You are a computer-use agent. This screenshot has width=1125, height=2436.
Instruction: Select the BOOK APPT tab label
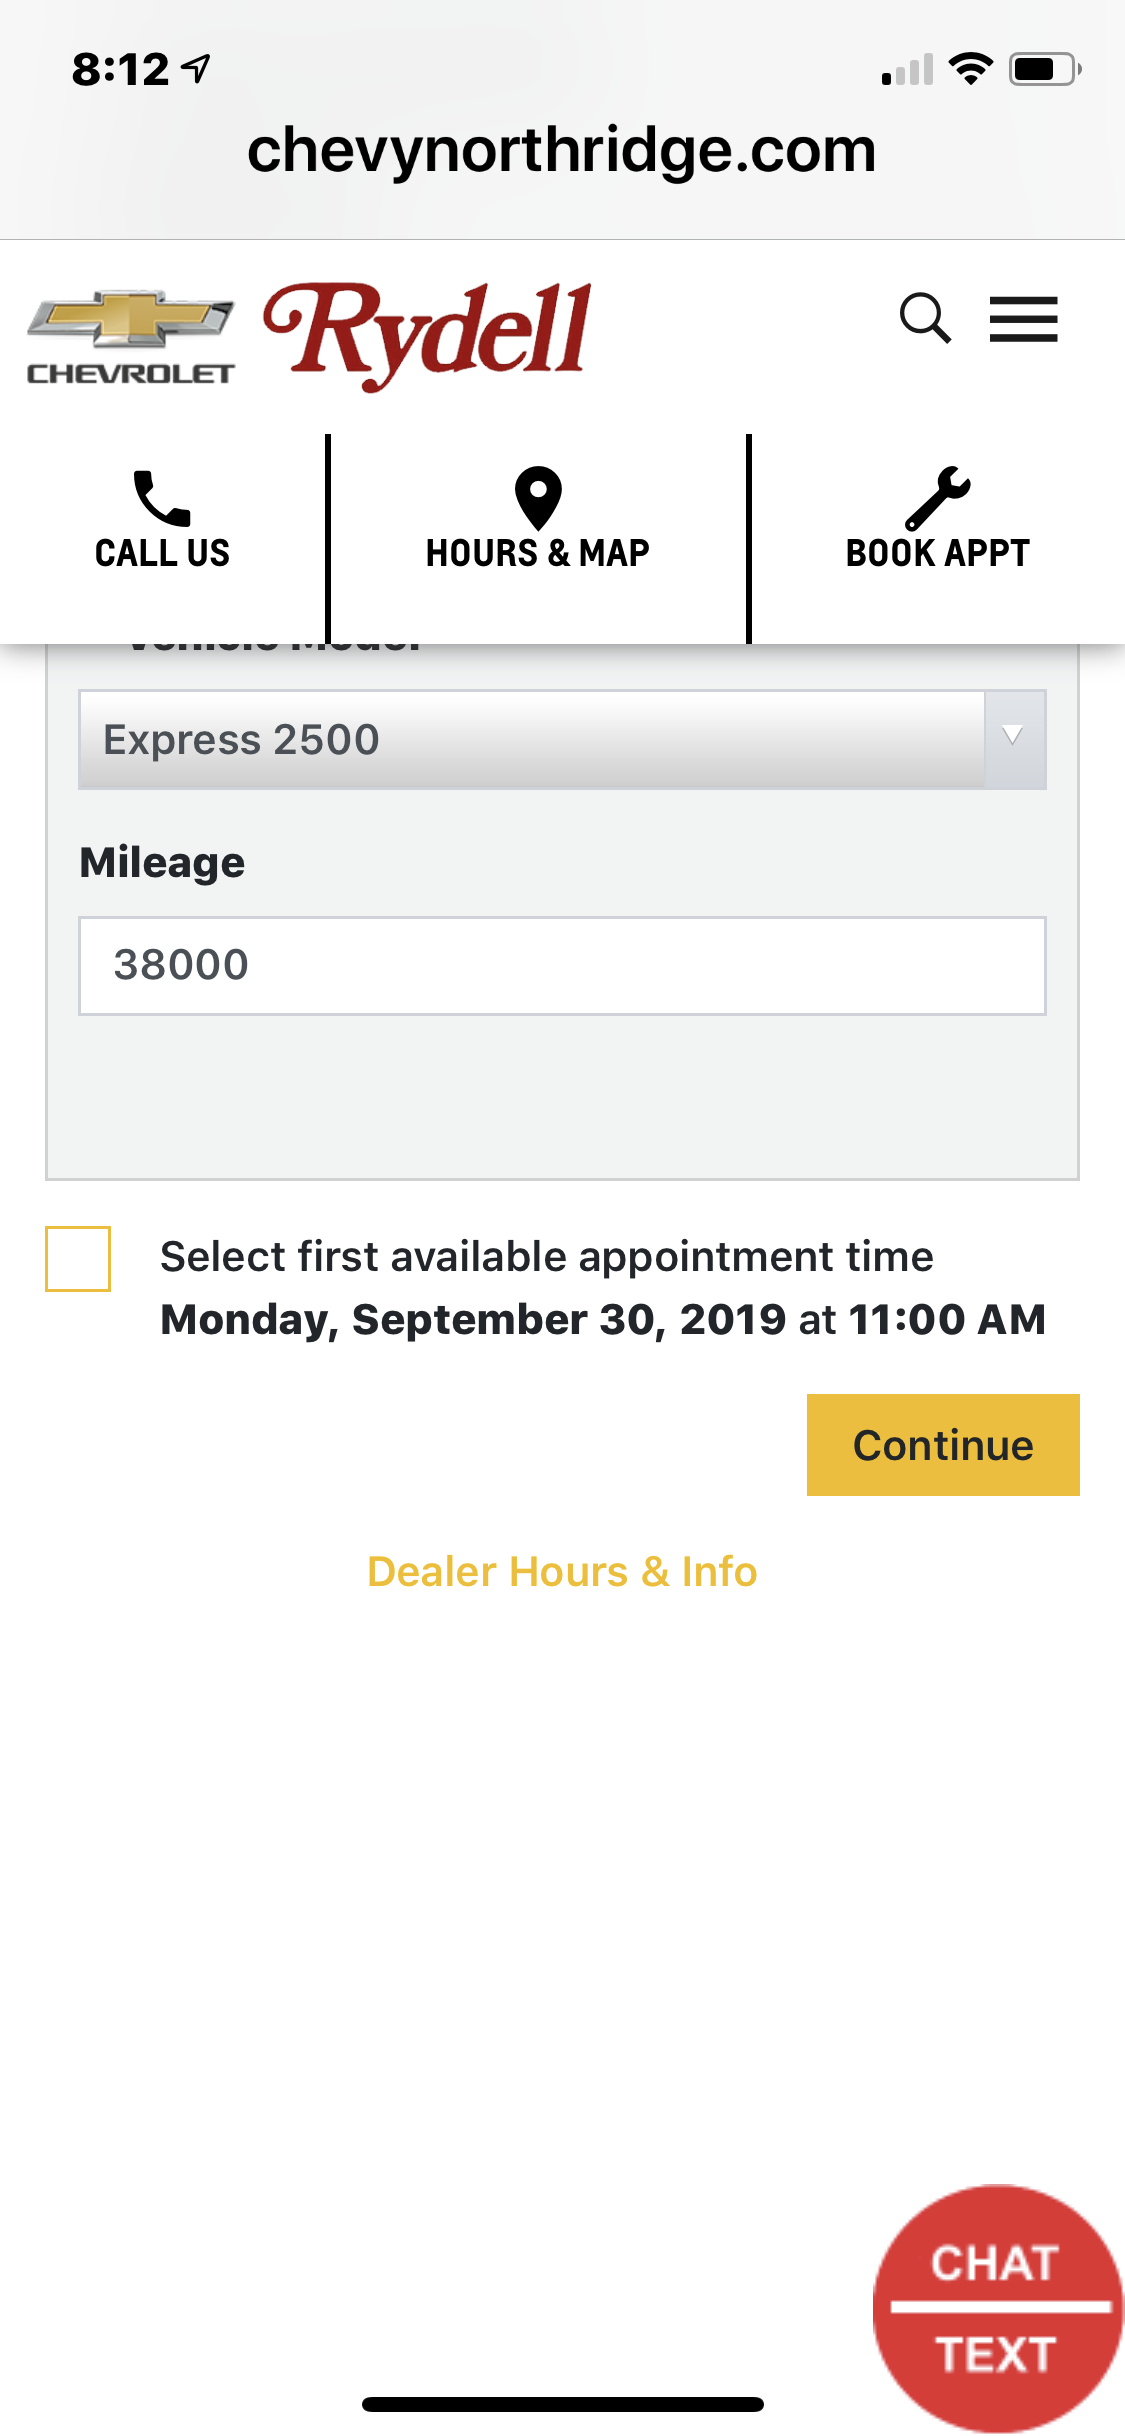coord(937,553)
